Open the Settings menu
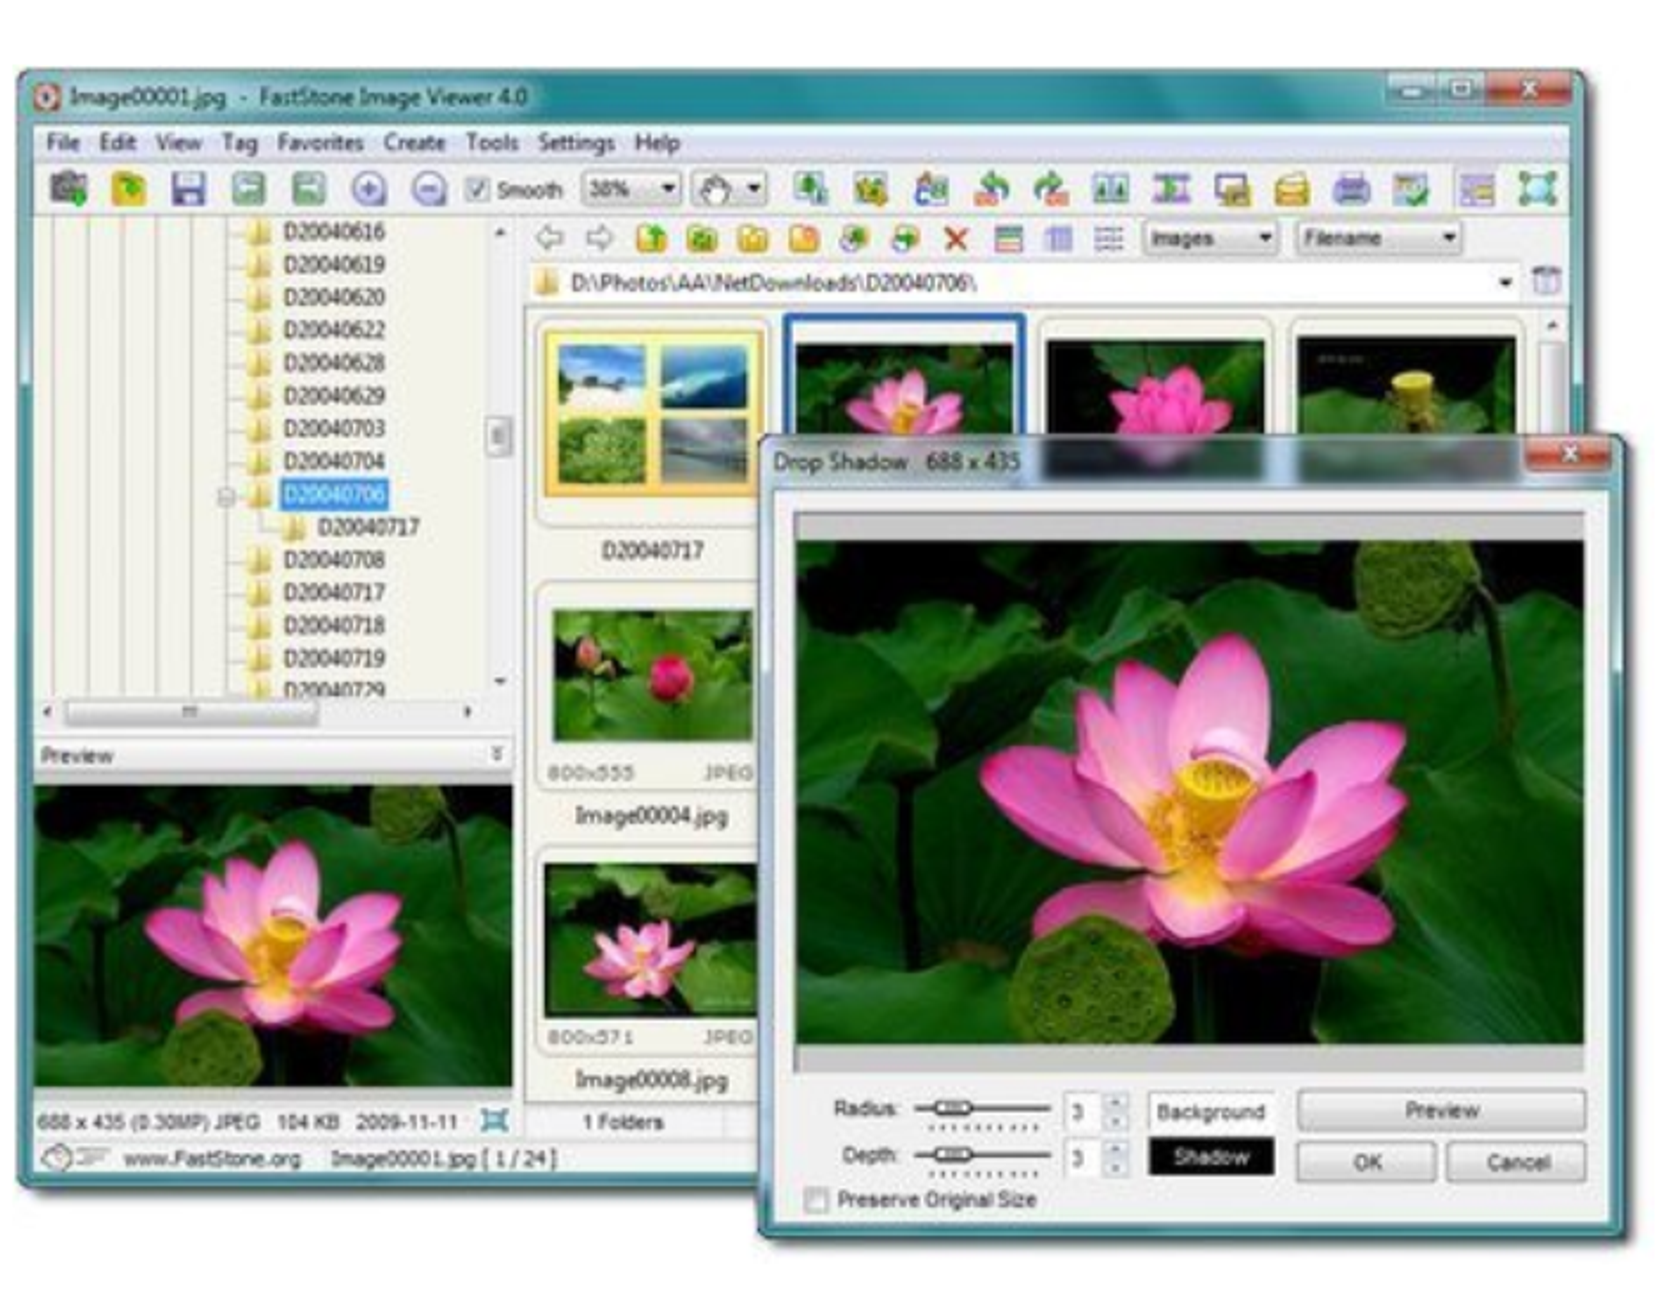The width and height of the screenshot is (1680, 1297). click(576, 143)
